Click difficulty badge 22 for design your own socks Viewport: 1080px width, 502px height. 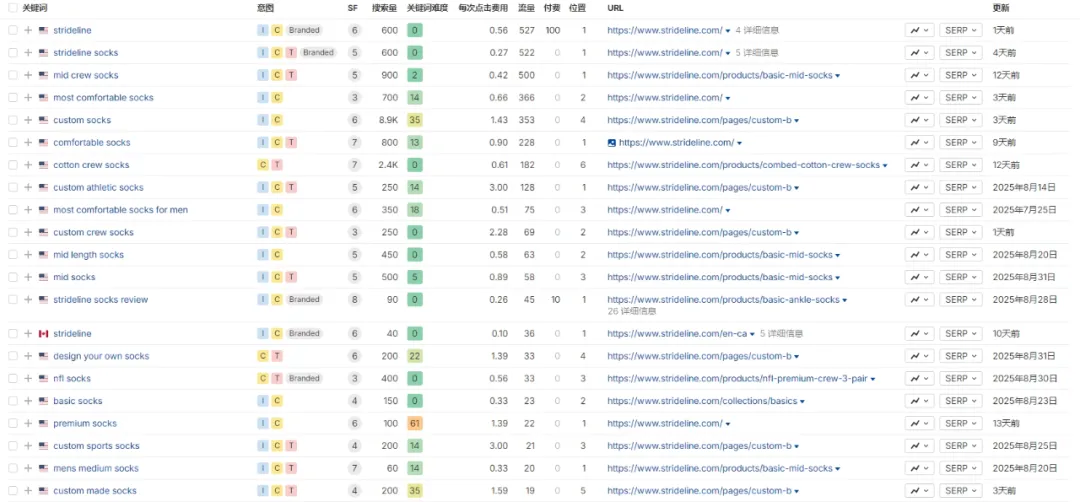415,356
